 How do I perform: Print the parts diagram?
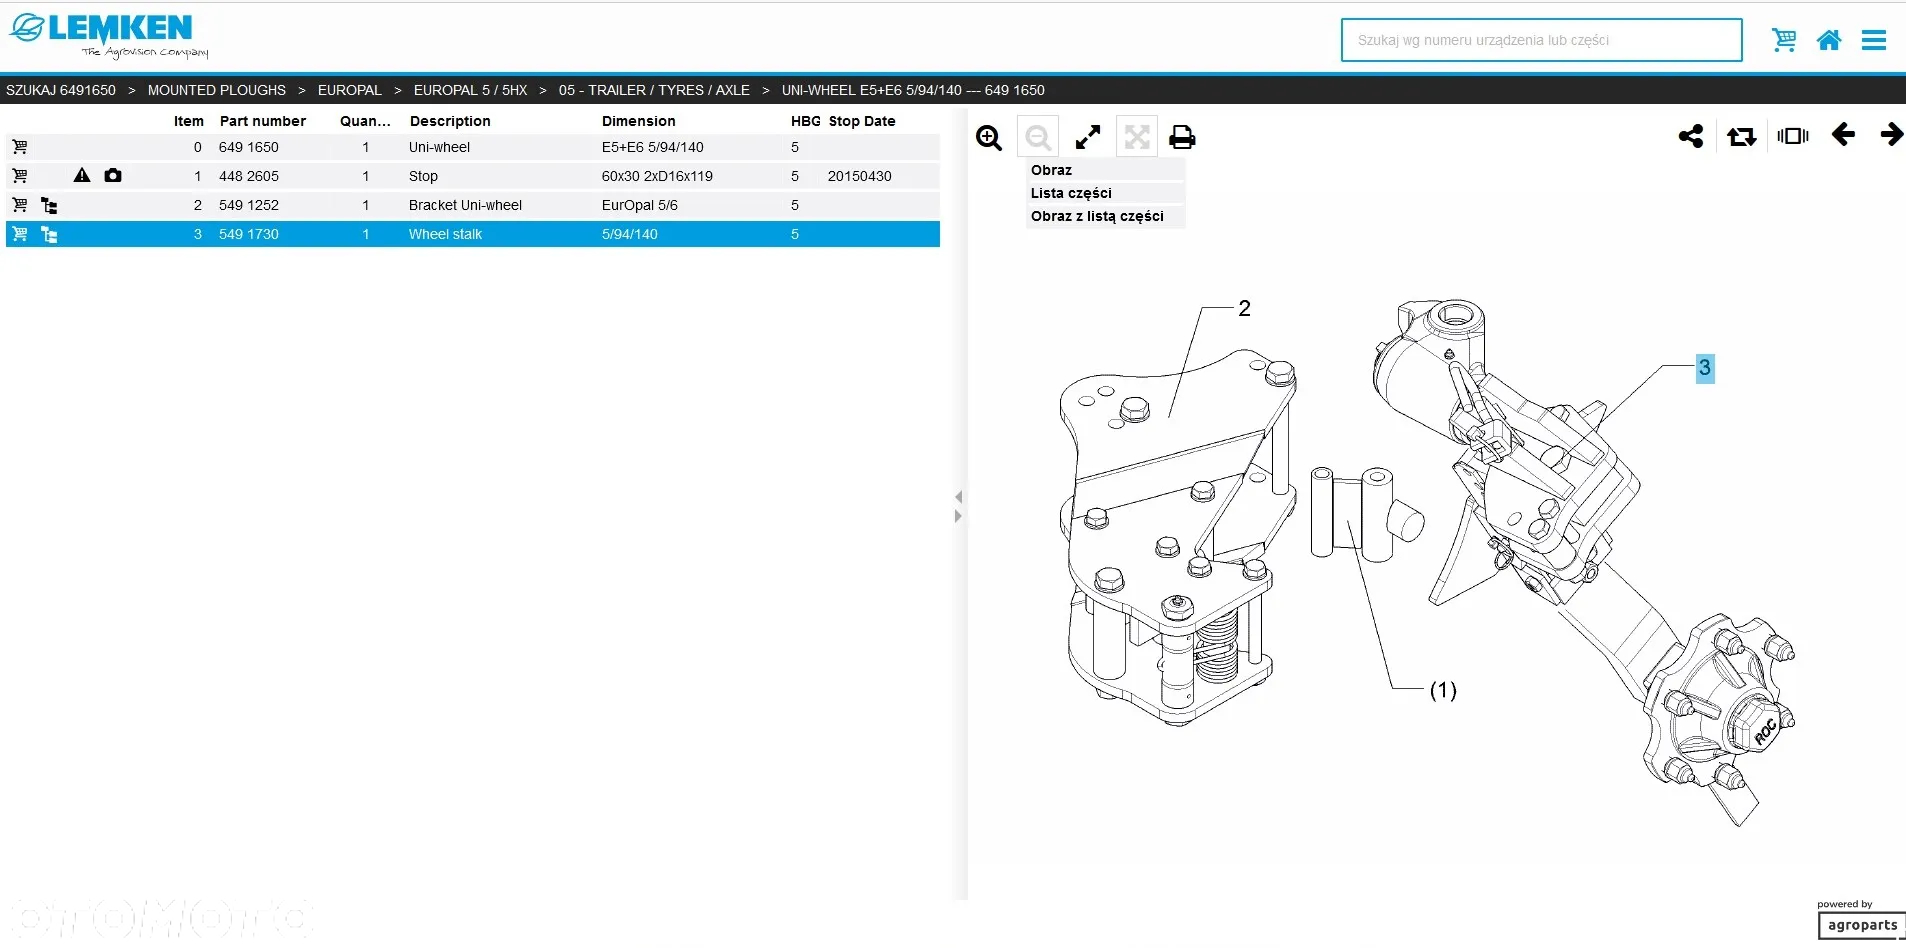pos(1182,137)
